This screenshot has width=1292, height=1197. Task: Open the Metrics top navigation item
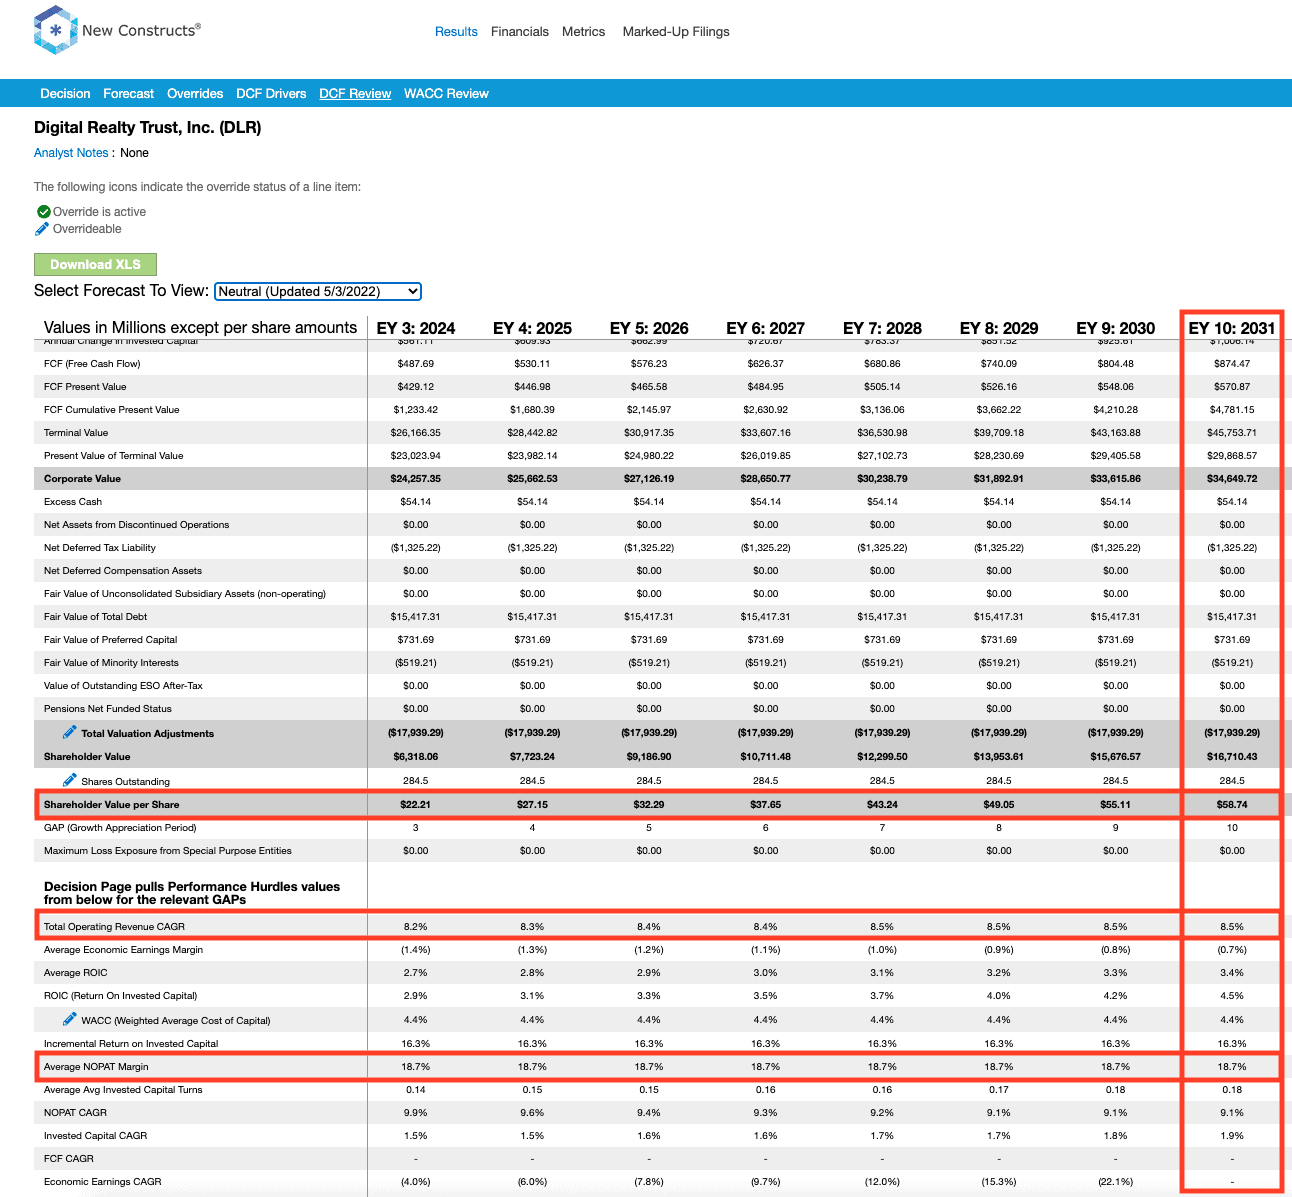(x=583, y=32)
